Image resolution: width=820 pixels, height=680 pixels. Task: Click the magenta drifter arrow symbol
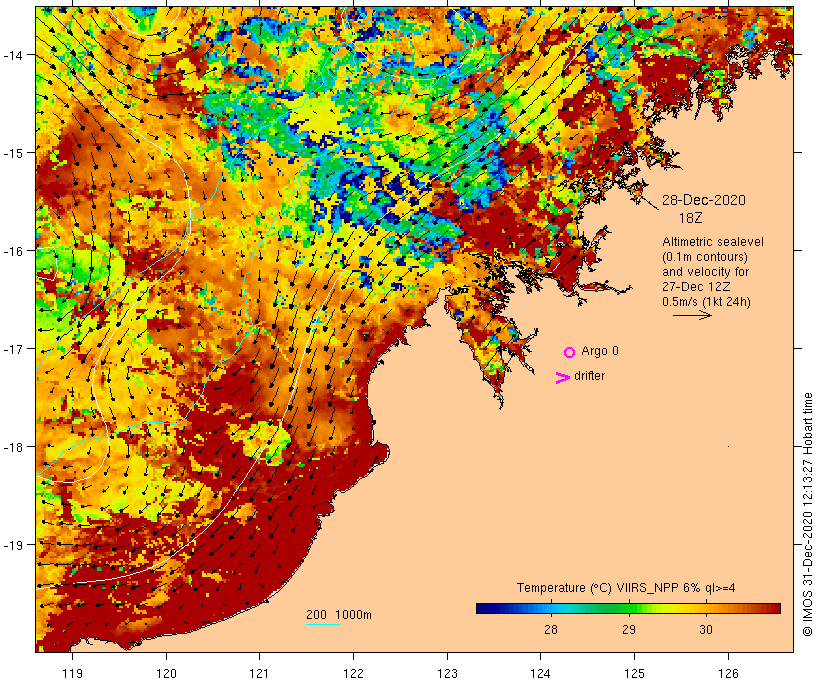[562, 378]
